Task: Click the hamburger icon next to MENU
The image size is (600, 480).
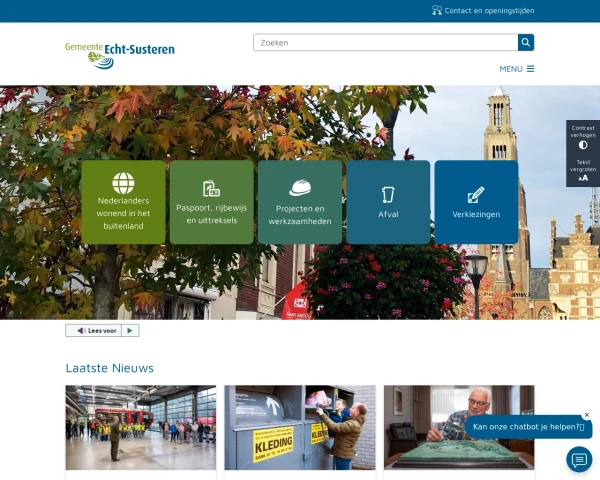Action: pos(530,69)
